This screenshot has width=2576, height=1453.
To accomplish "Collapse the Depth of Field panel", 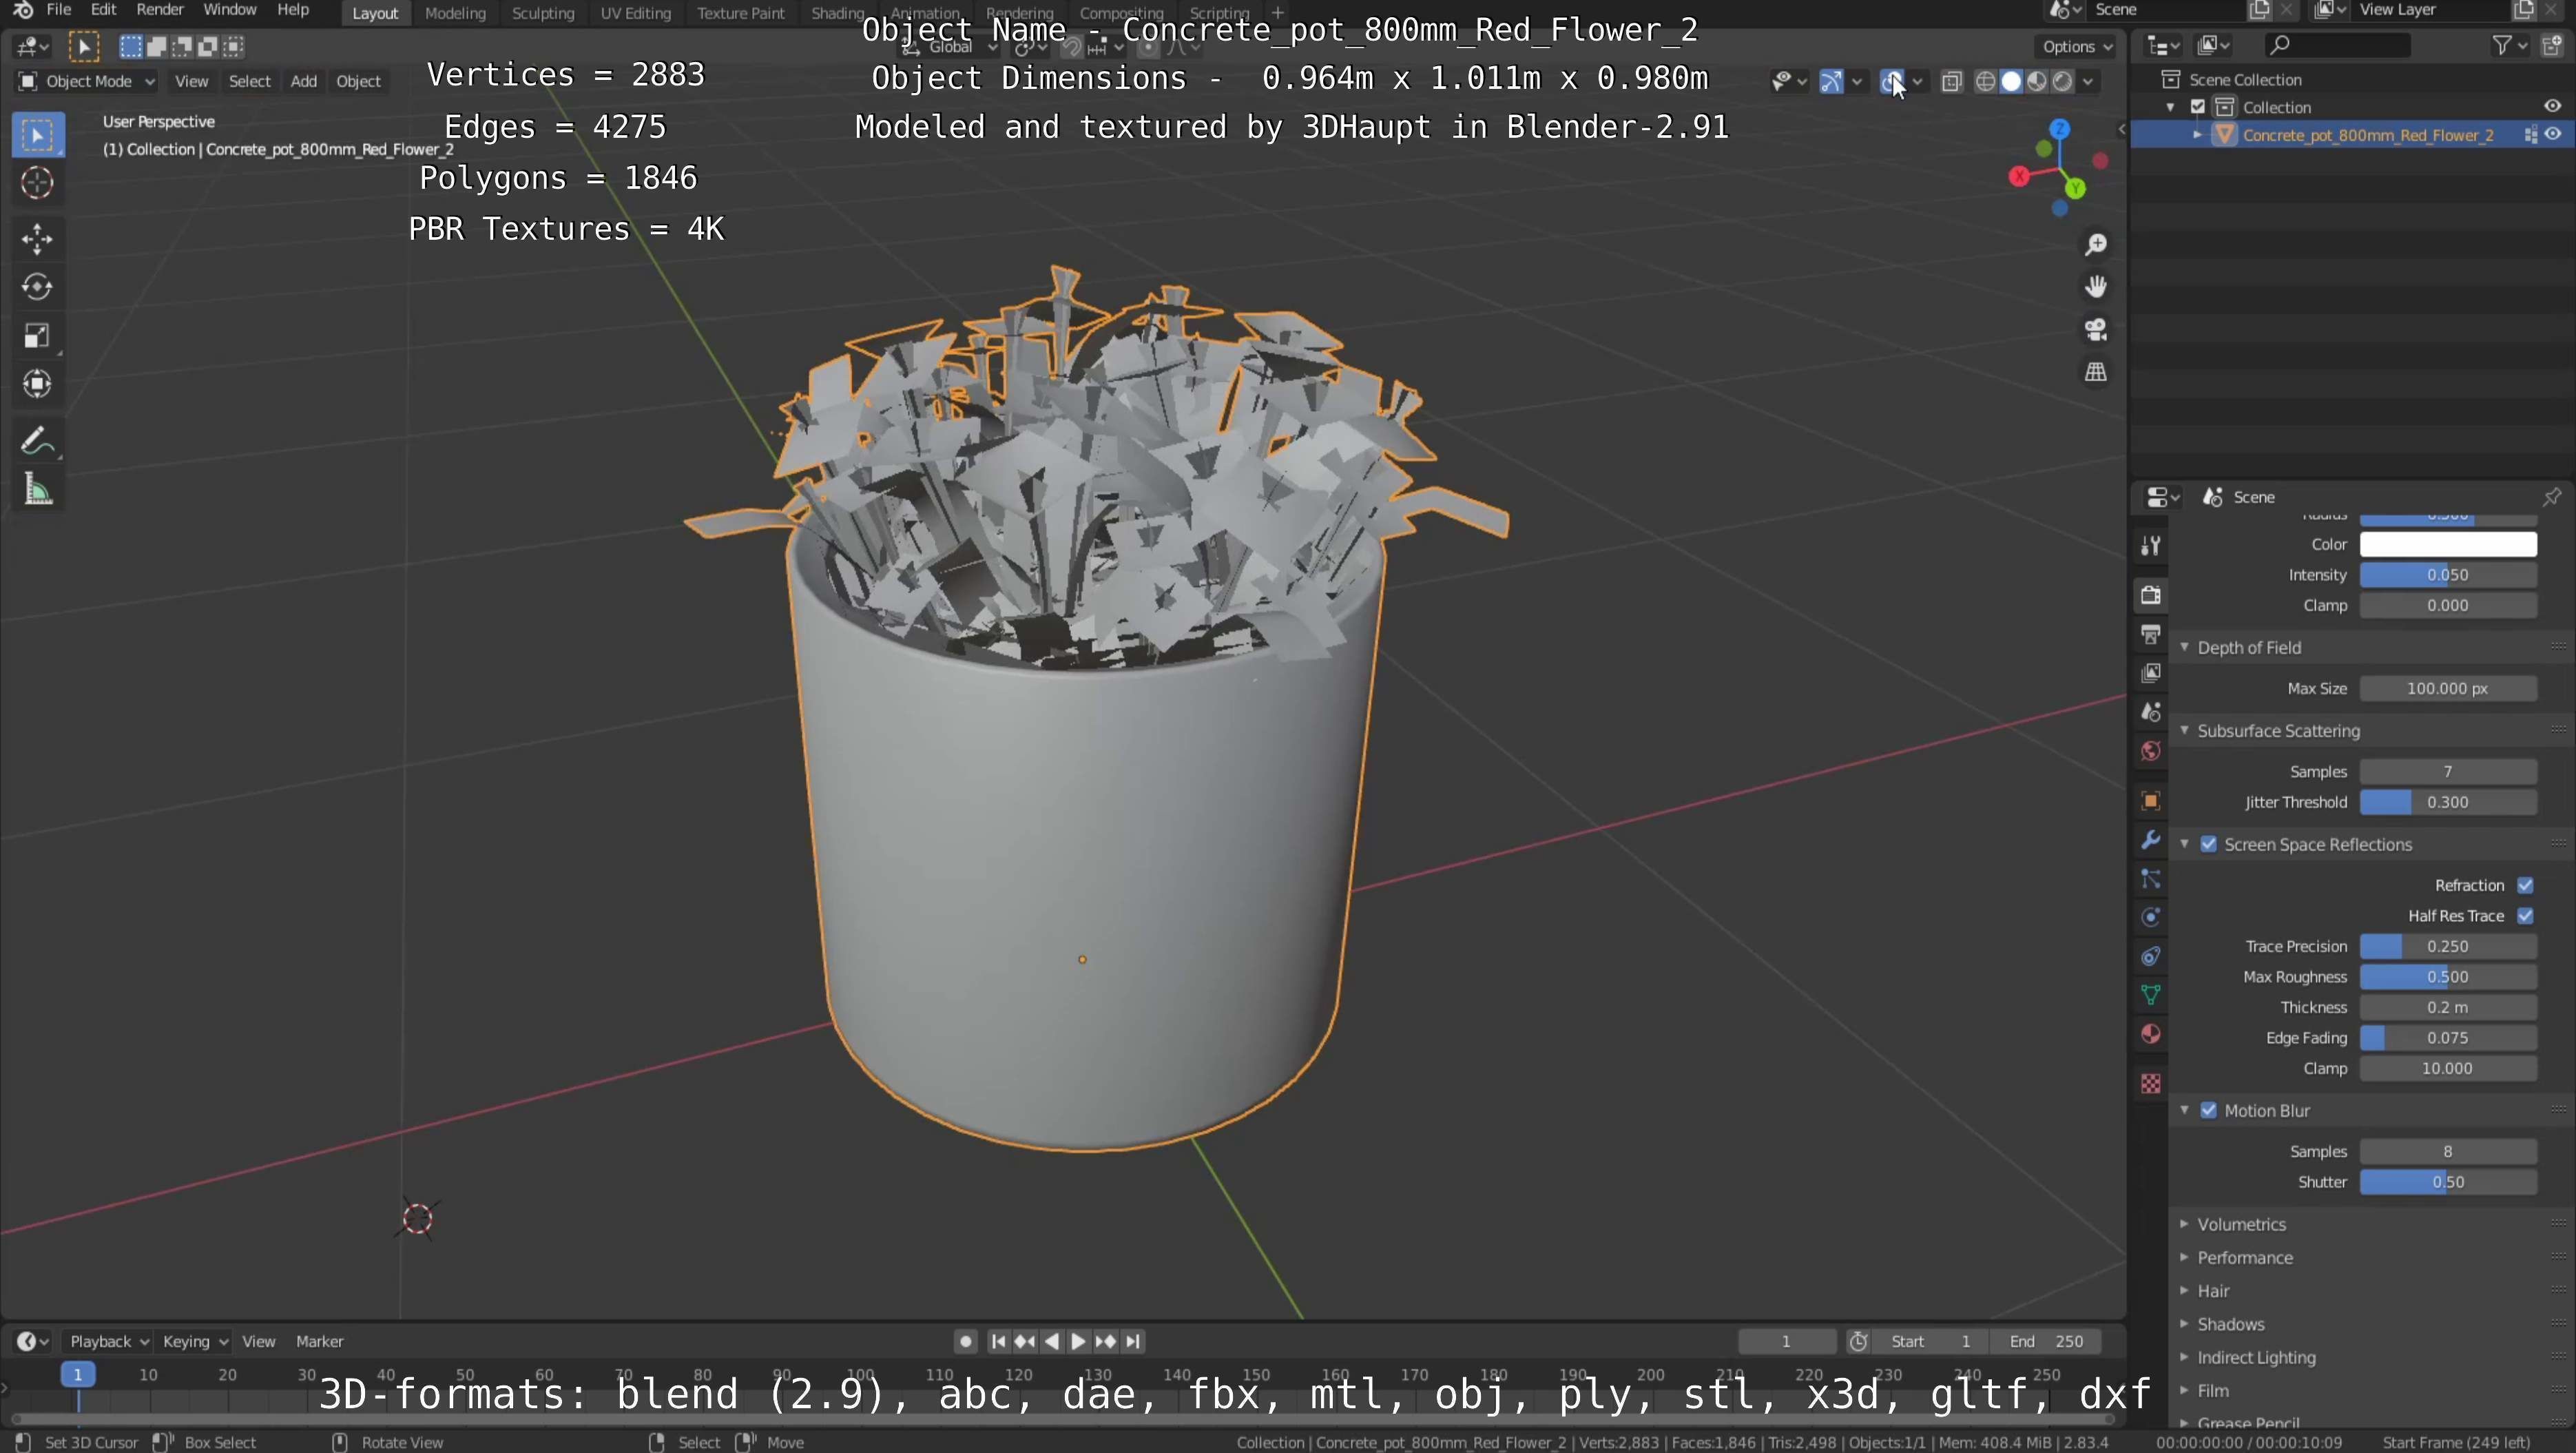I will (x=2248, y=648).
